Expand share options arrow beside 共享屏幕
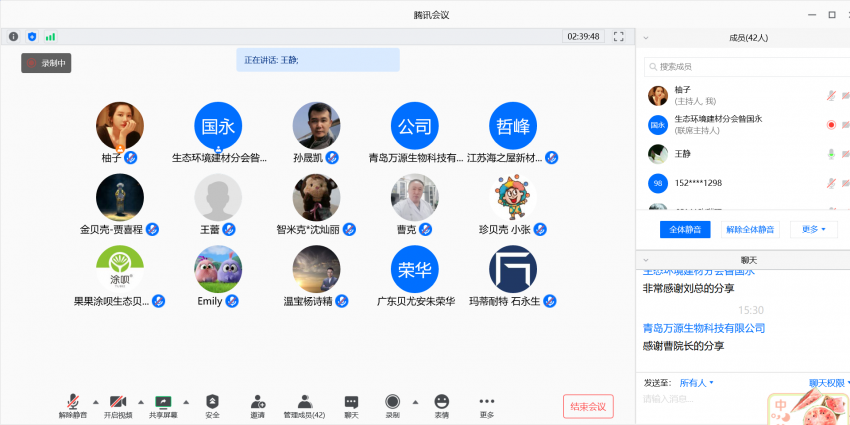The image size is (850, 425). 186,402
